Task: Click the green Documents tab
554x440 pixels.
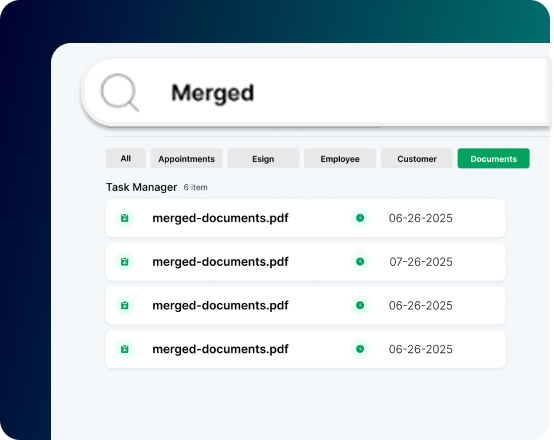Action: pyautogui.click(x=494, y=158)
